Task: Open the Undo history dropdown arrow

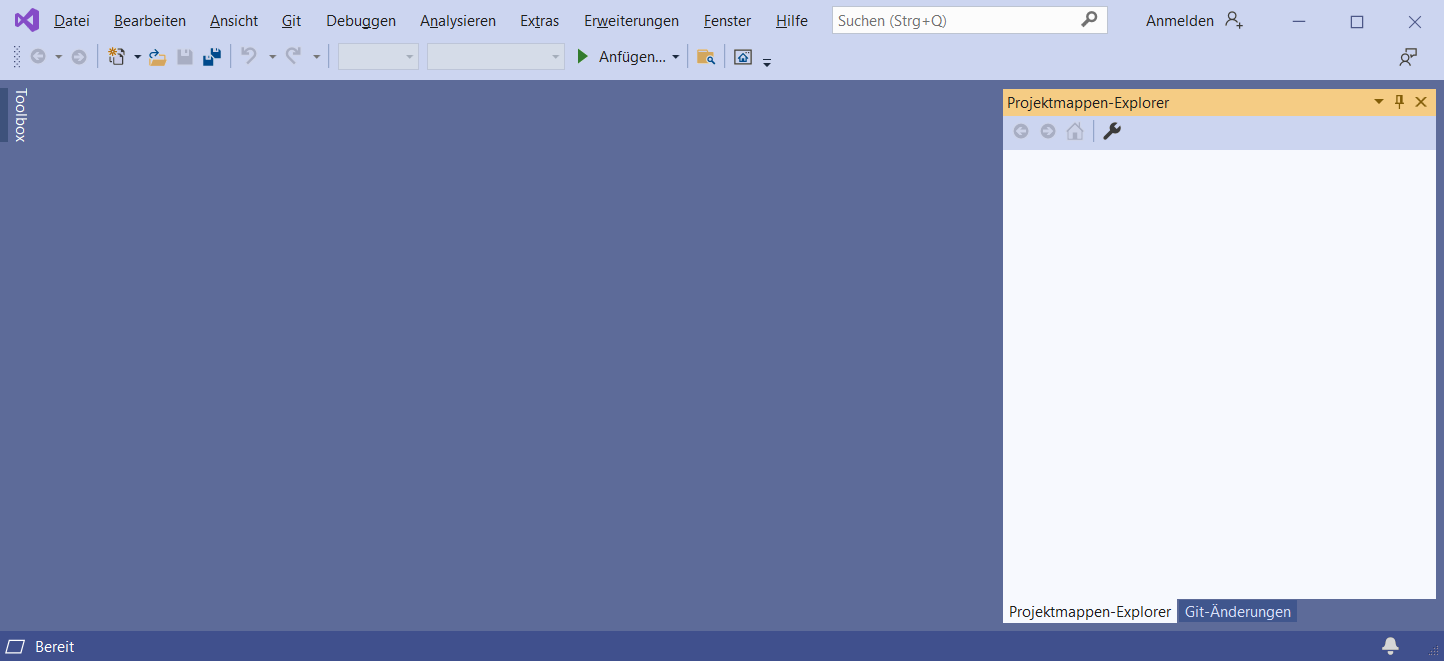Action: (272, 56)
